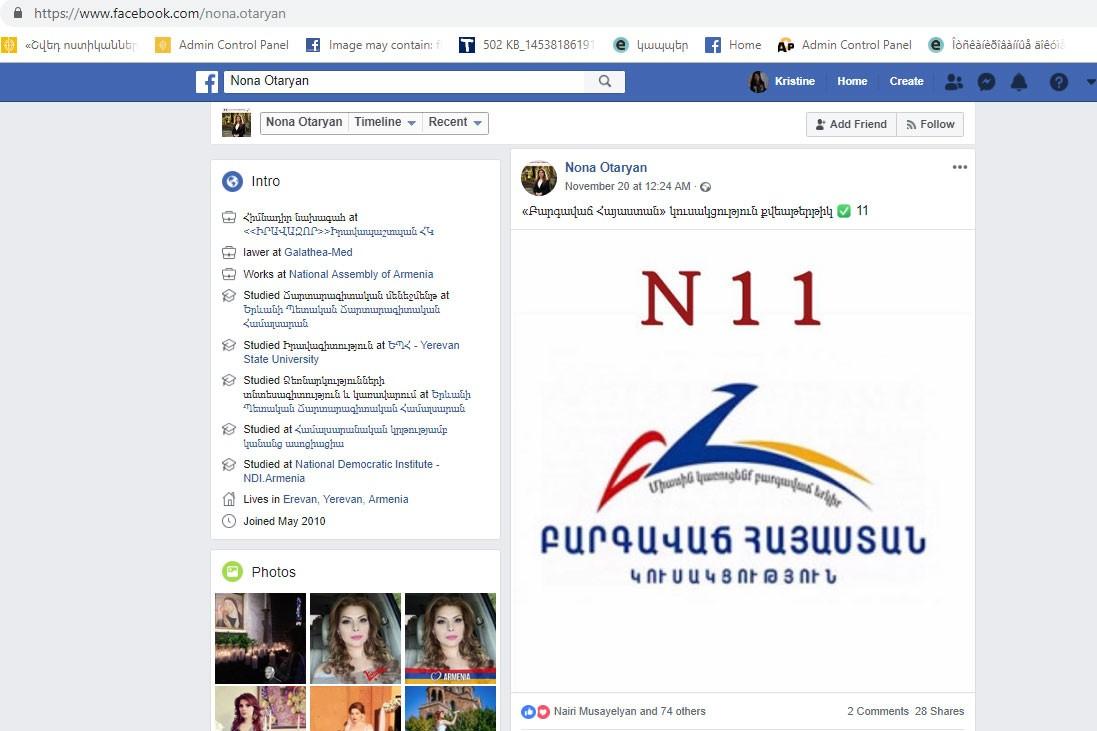The image size is (1097, 731).
Task: Open selfie photo with red checkmark
Action: pos(355,638)
